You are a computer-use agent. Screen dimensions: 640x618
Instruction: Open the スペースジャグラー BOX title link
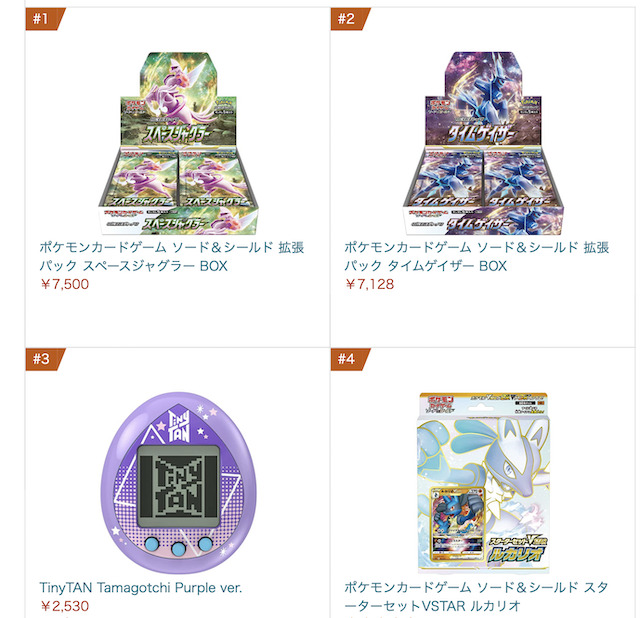(x=172, y=256)
